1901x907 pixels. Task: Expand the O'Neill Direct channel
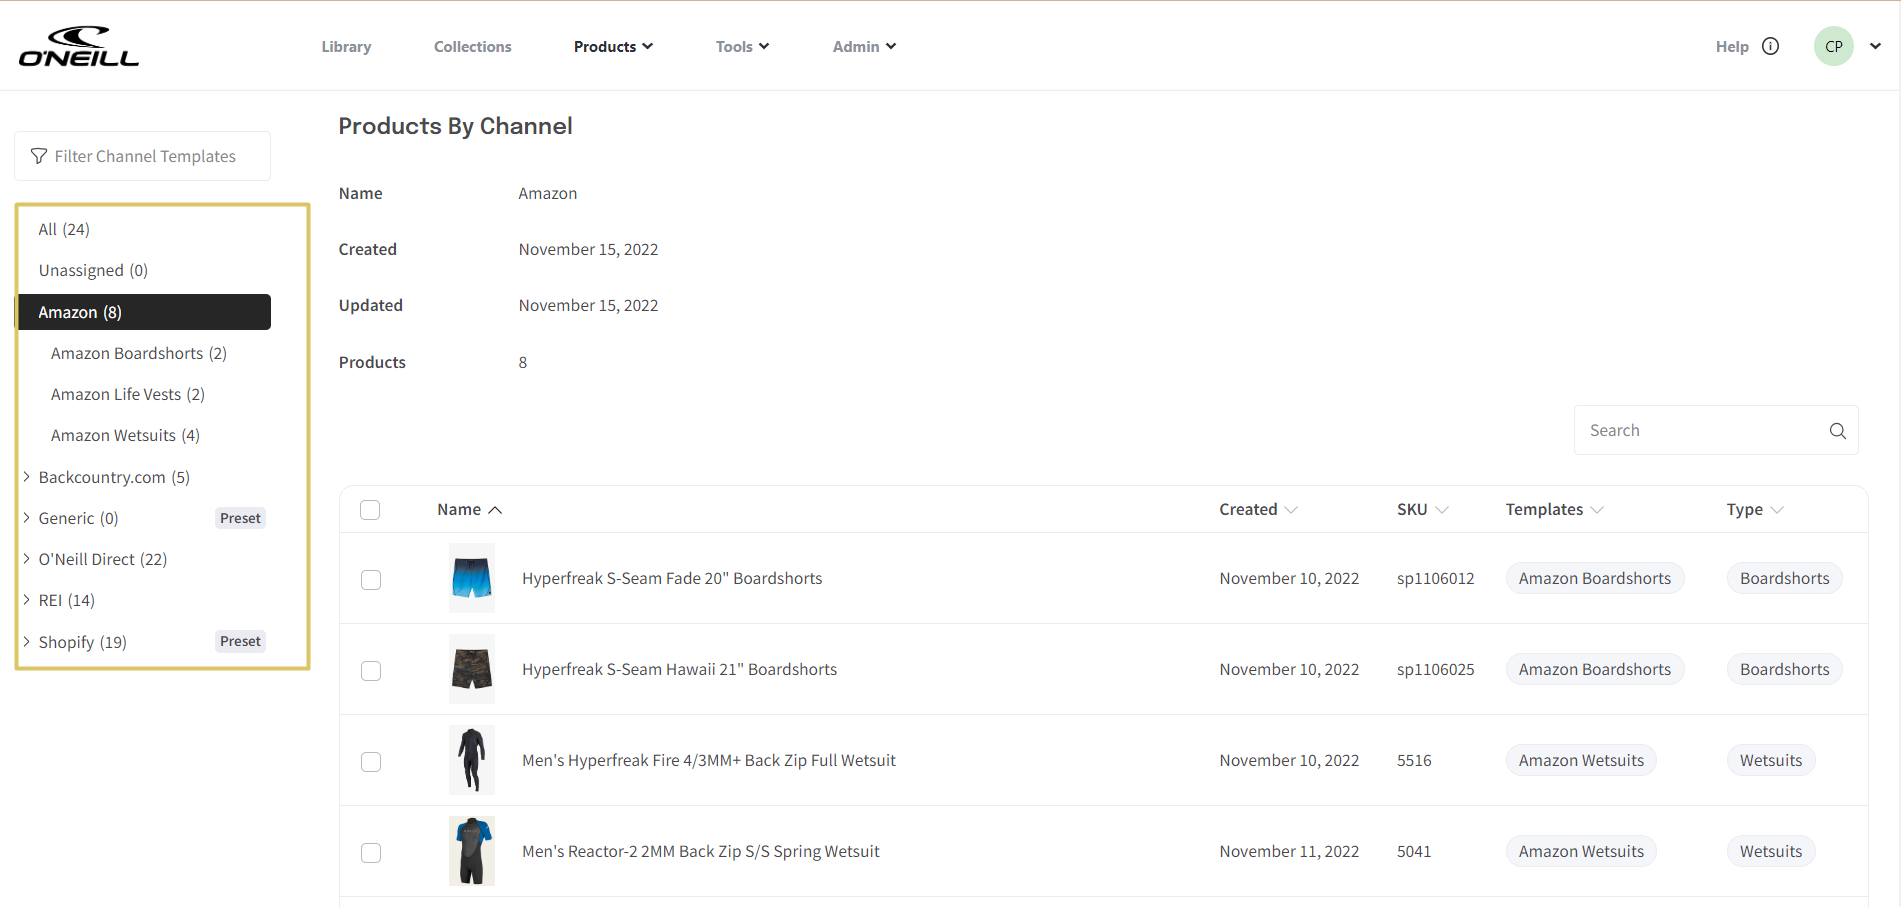[27, 559]
